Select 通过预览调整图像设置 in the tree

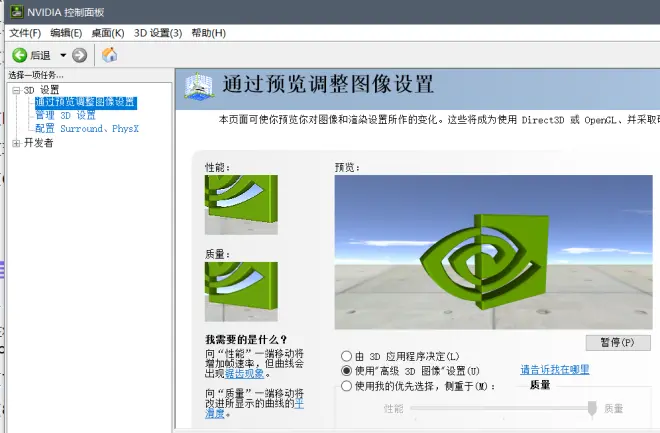pos(85,102)
